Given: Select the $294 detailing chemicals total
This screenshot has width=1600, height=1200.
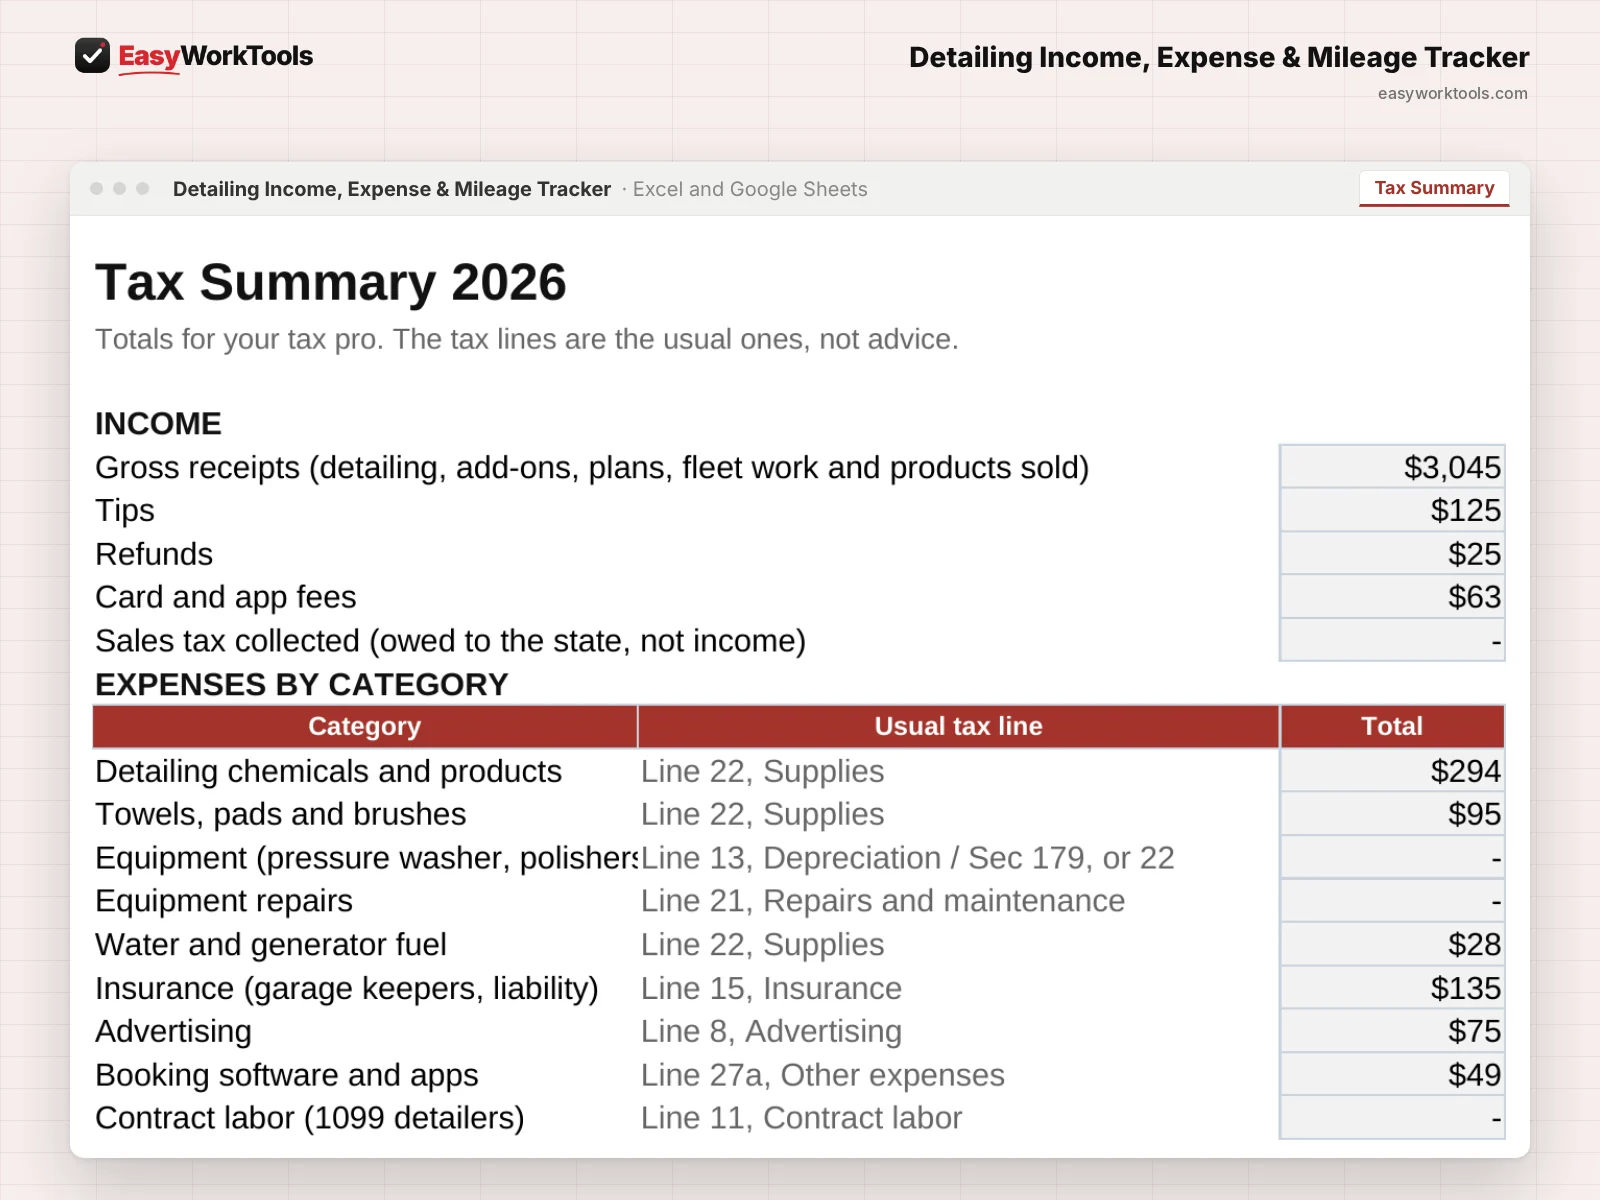Looking at the screenshot, I should pyautogui.click(x=1392, y=771).
